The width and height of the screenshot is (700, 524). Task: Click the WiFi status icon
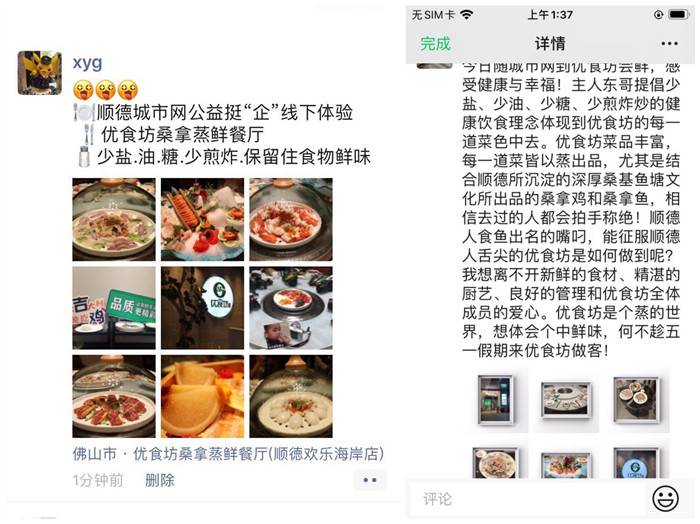coord(466,15)
